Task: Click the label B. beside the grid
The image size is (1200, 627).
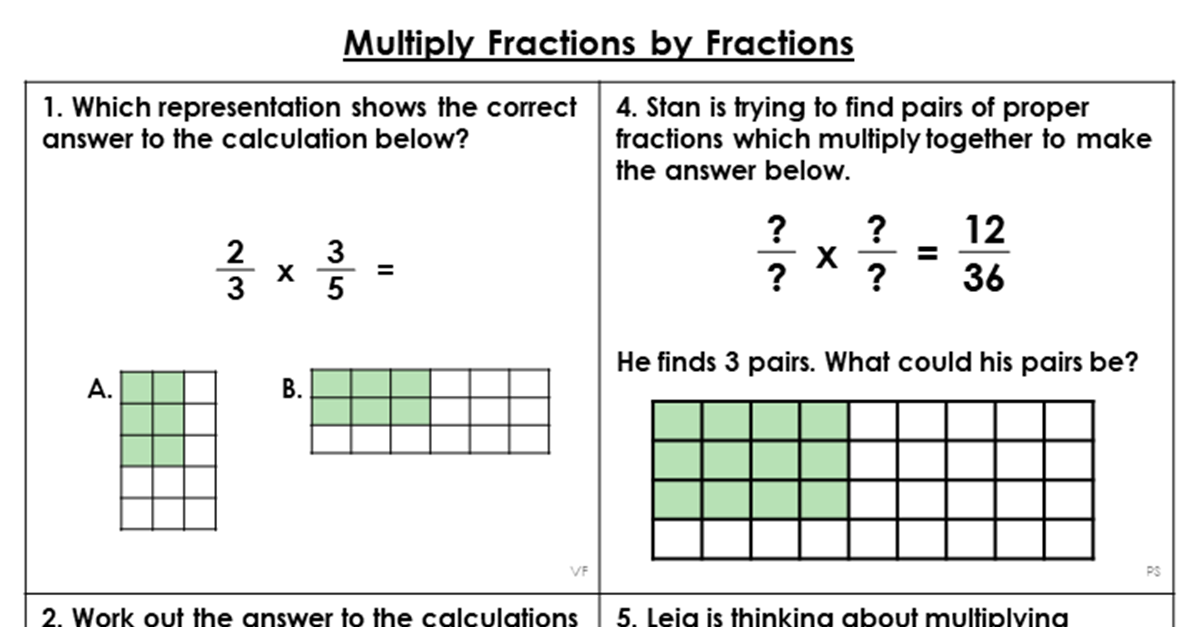Action: point(292,390)
